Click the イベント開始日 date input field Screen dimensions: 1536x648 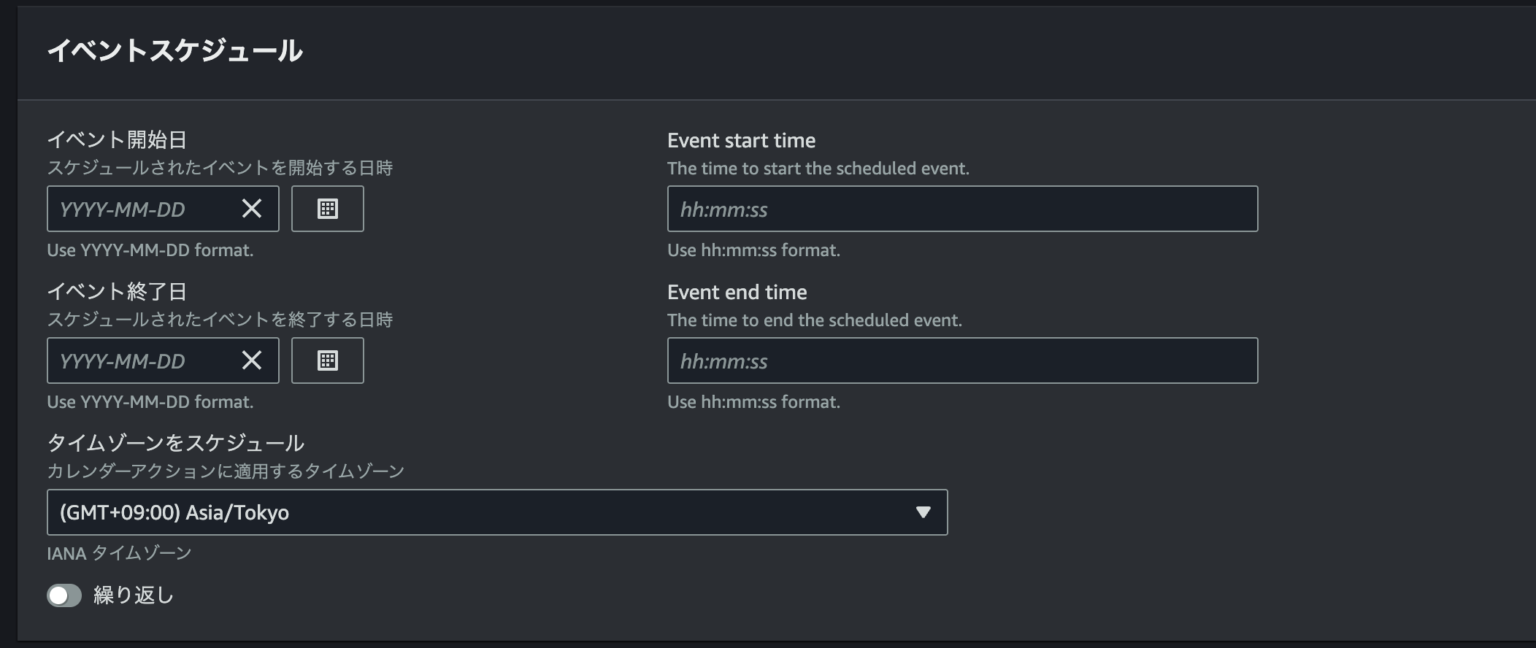(140, 208)
